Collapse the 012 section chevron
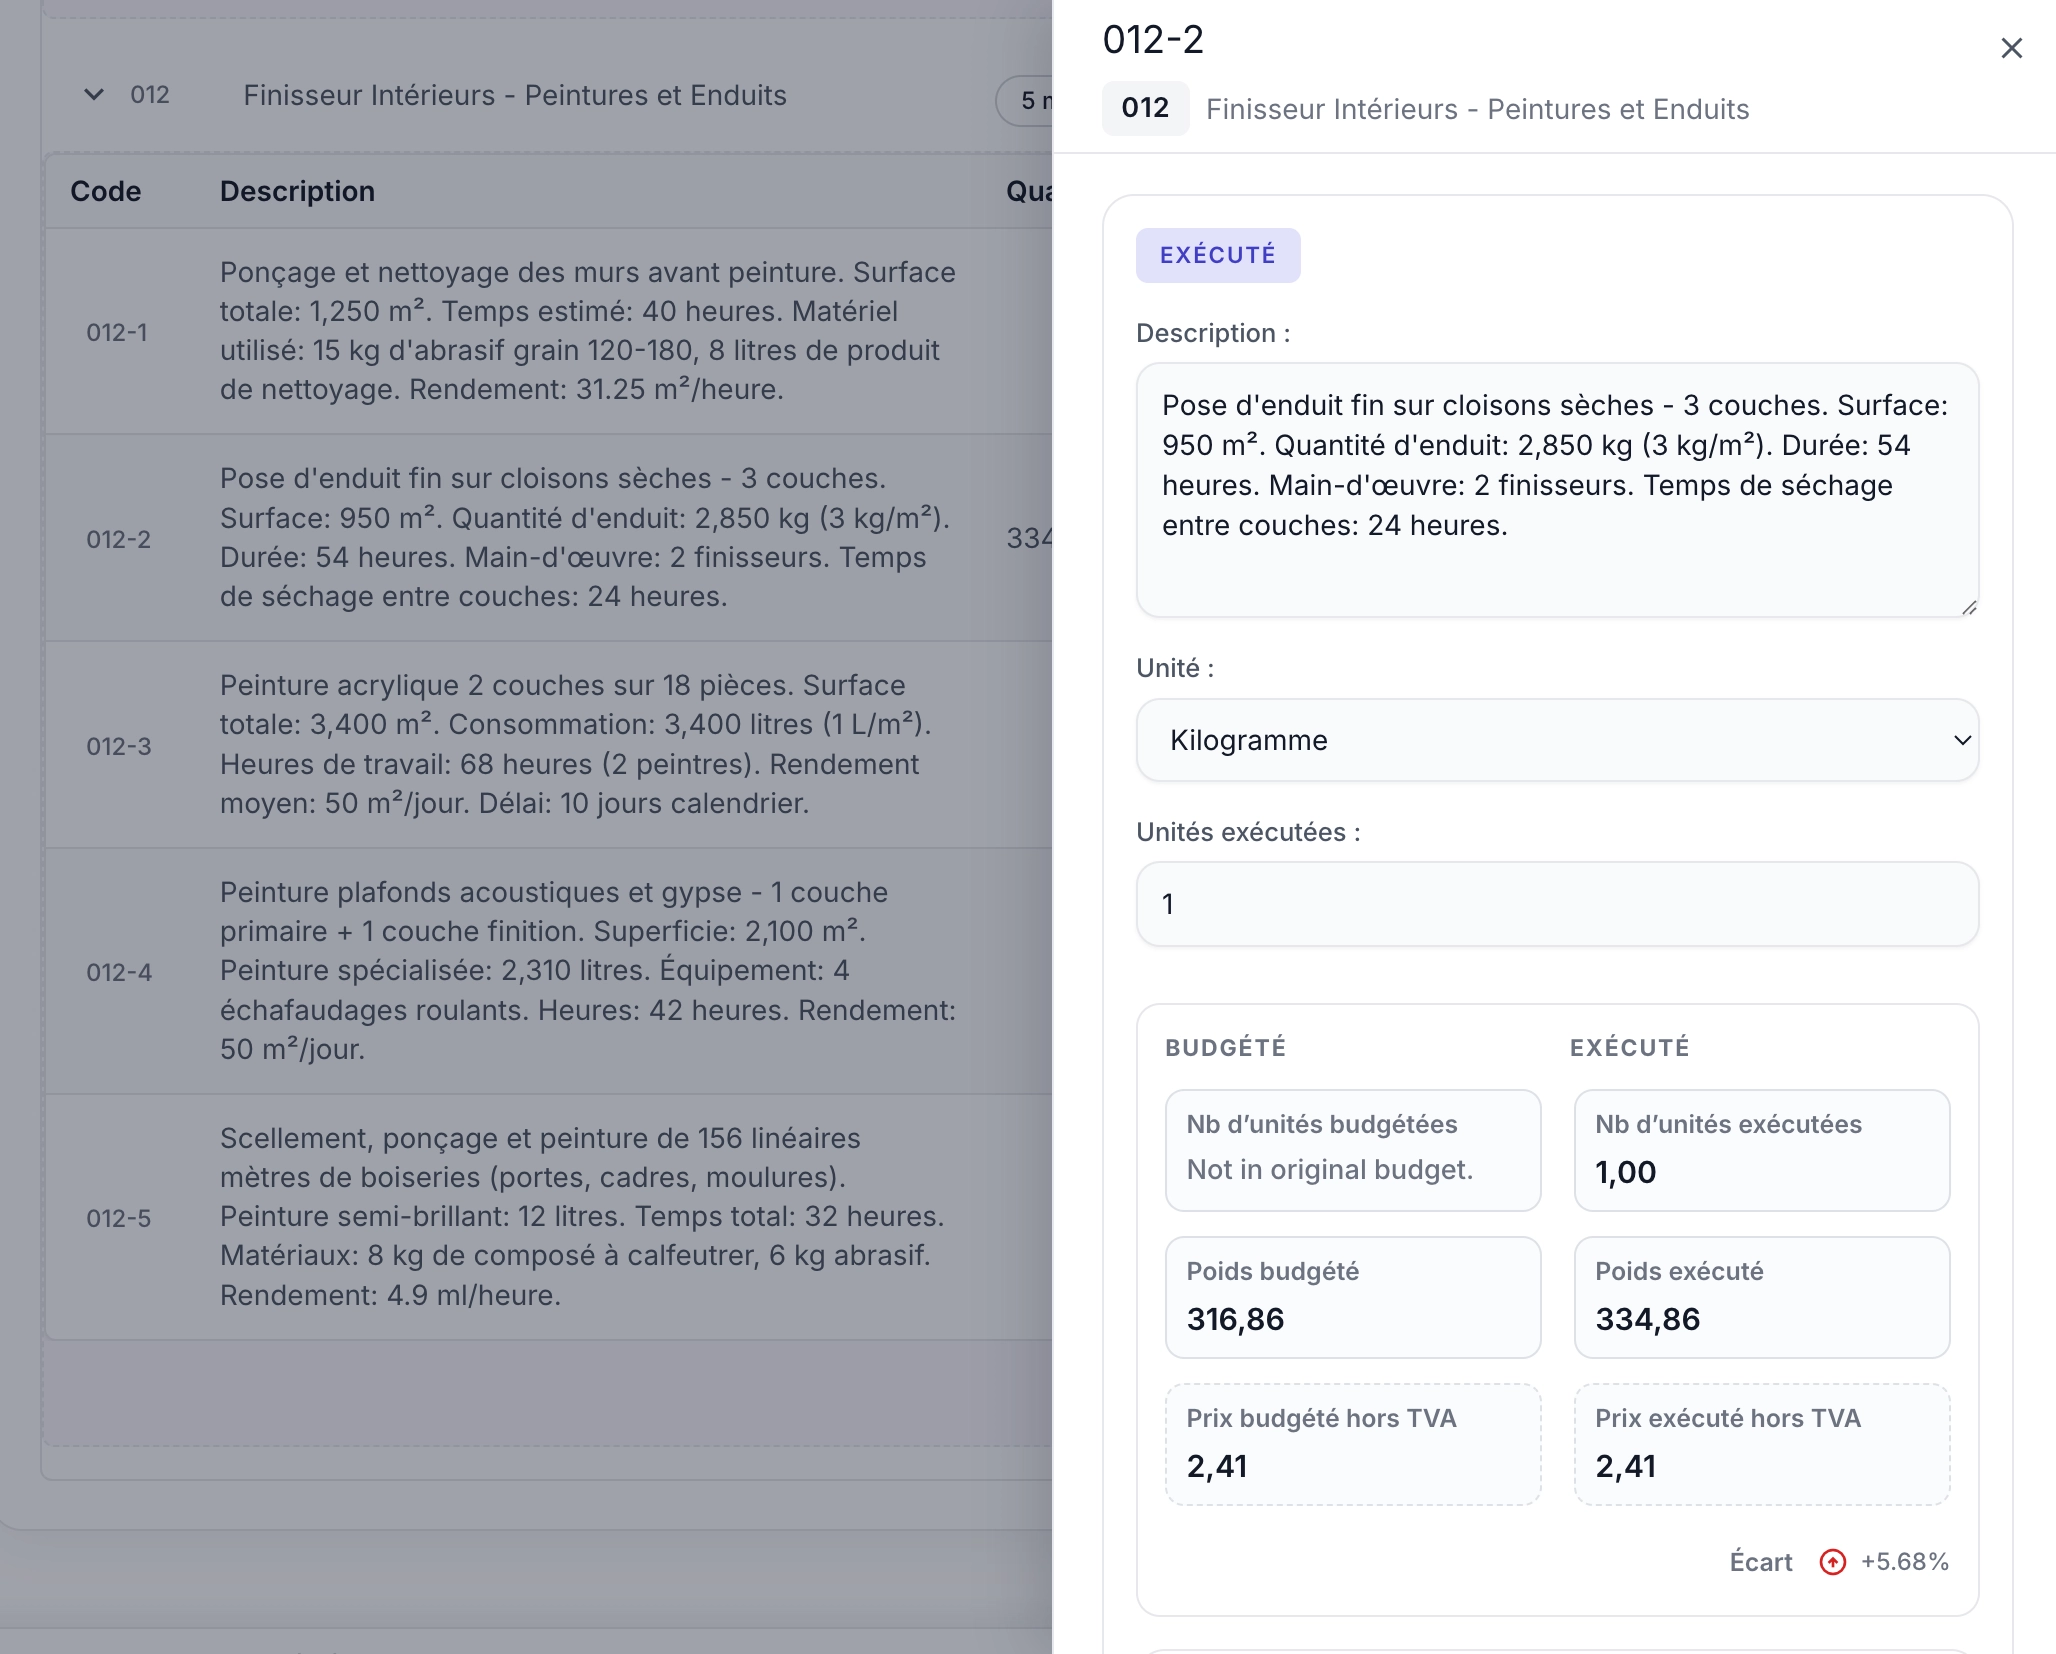 pyautogui.click(x=94, y=95)
